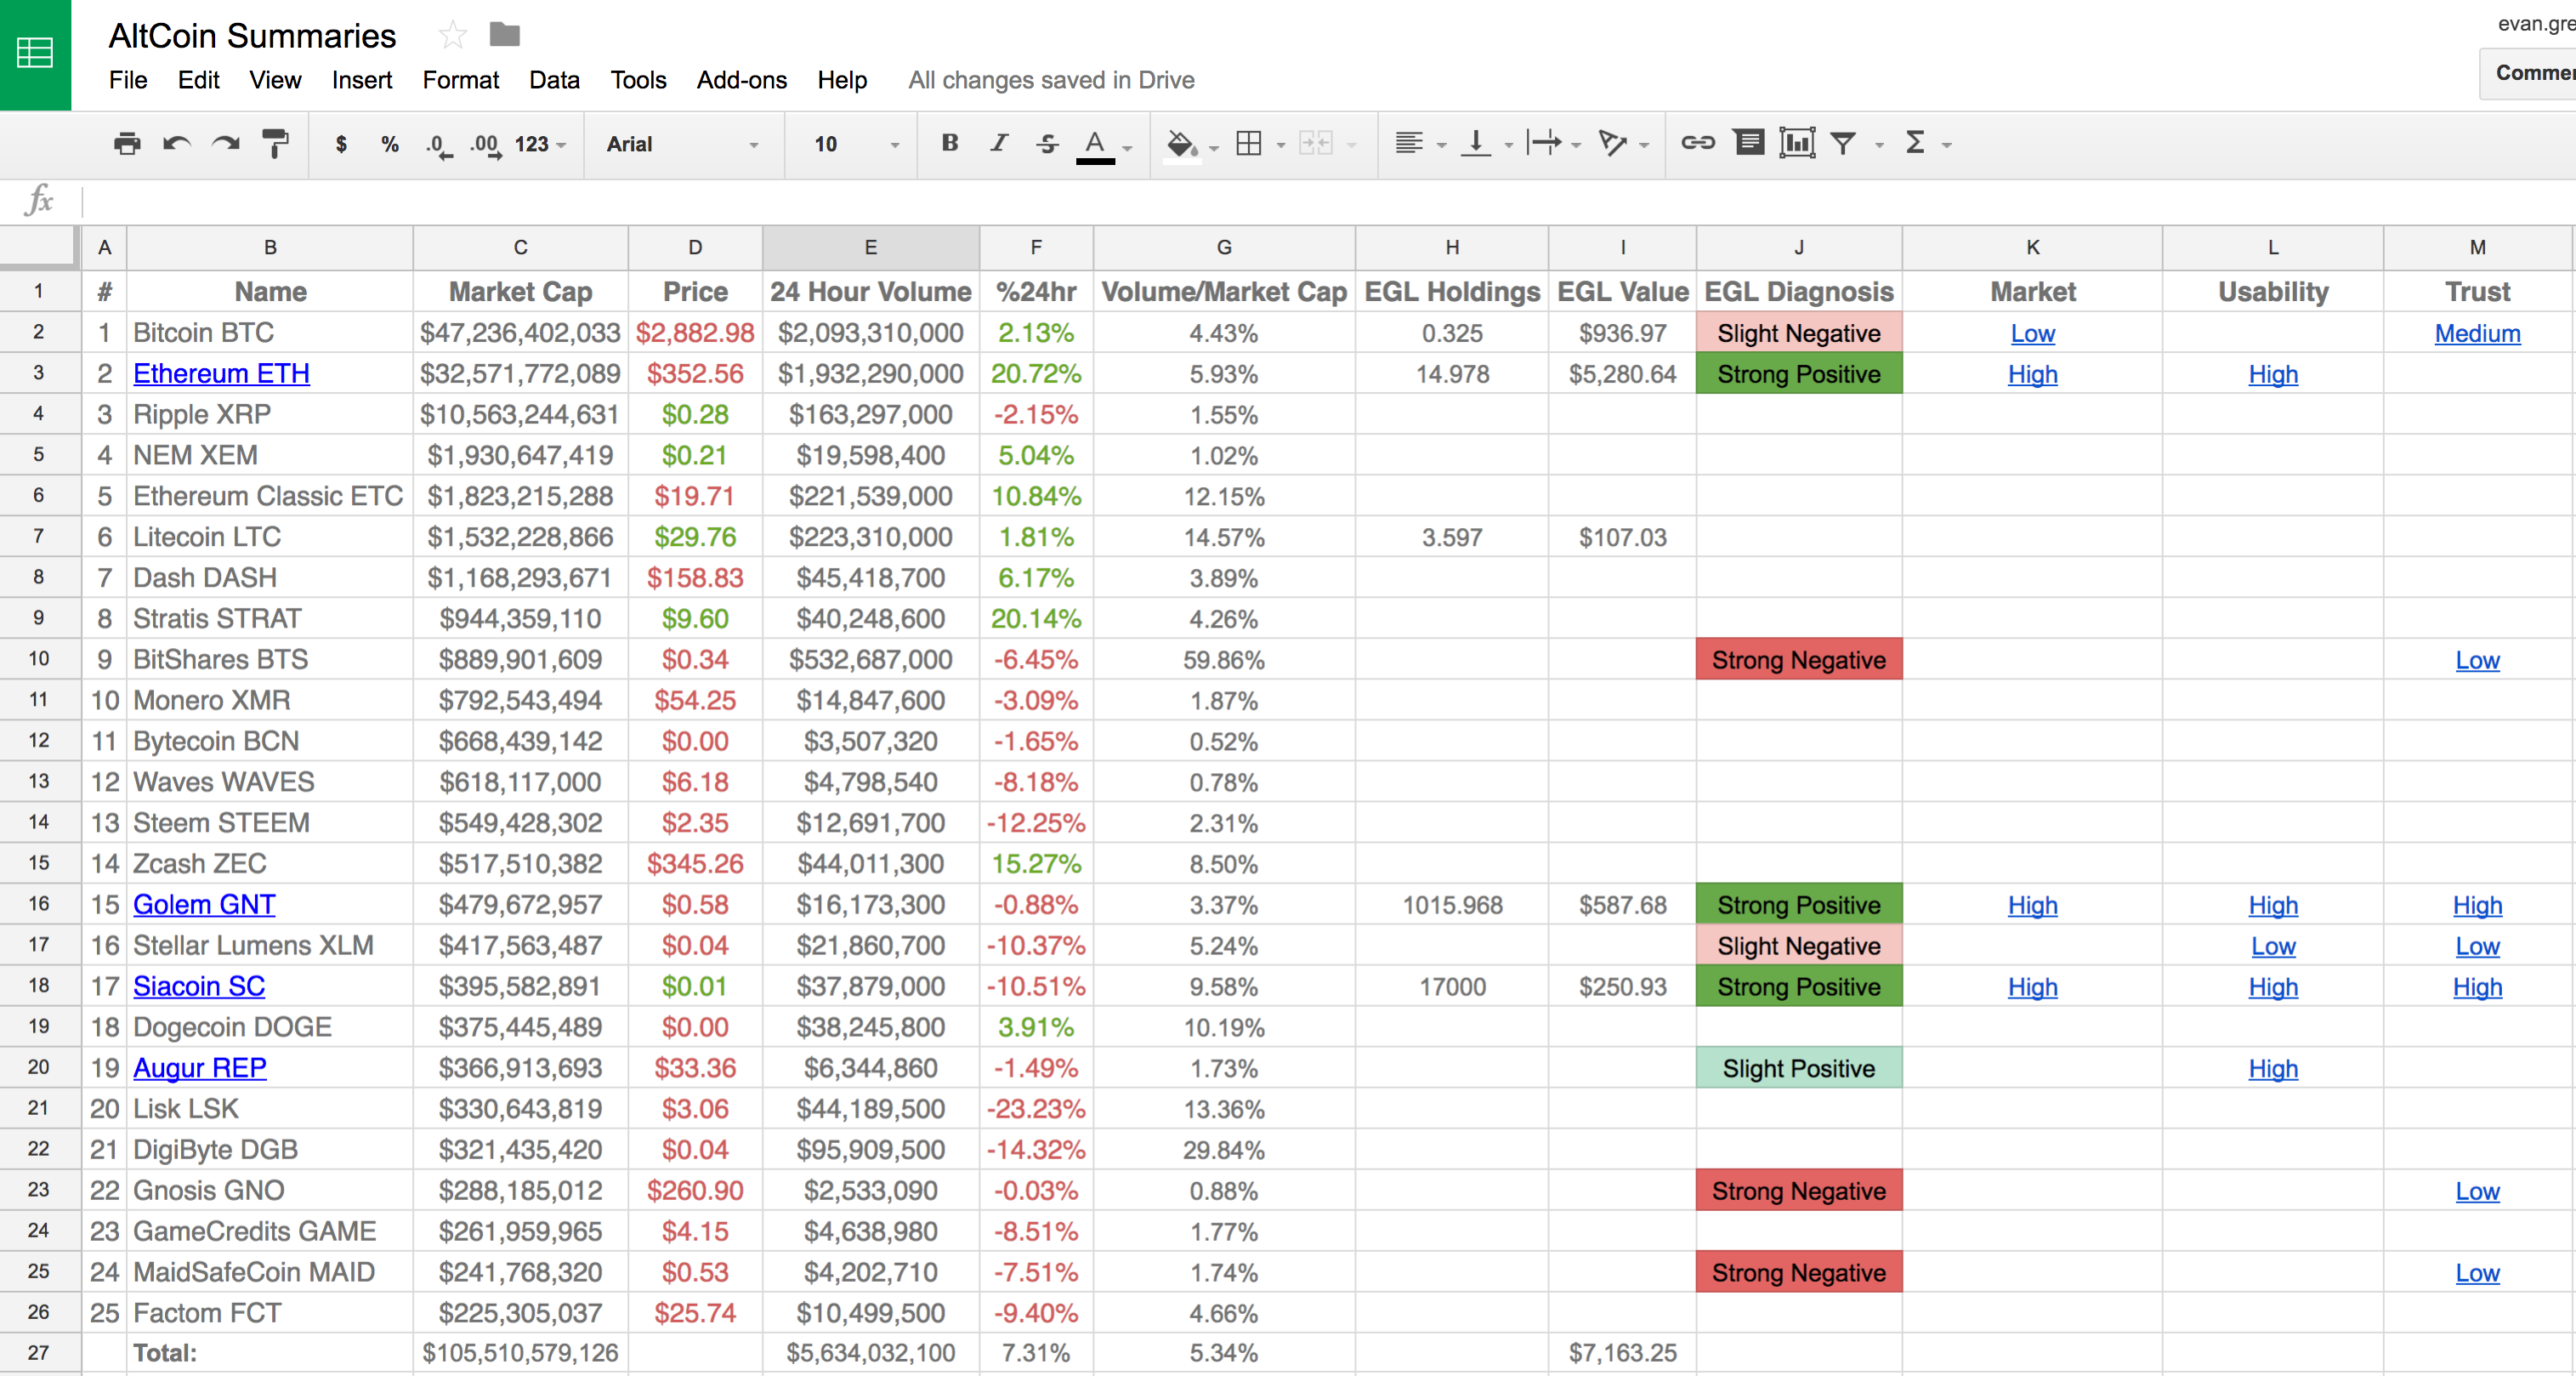2576x1376 pixels.
Task: Decrease decimal places icon
Action: (x=438, y=145)
